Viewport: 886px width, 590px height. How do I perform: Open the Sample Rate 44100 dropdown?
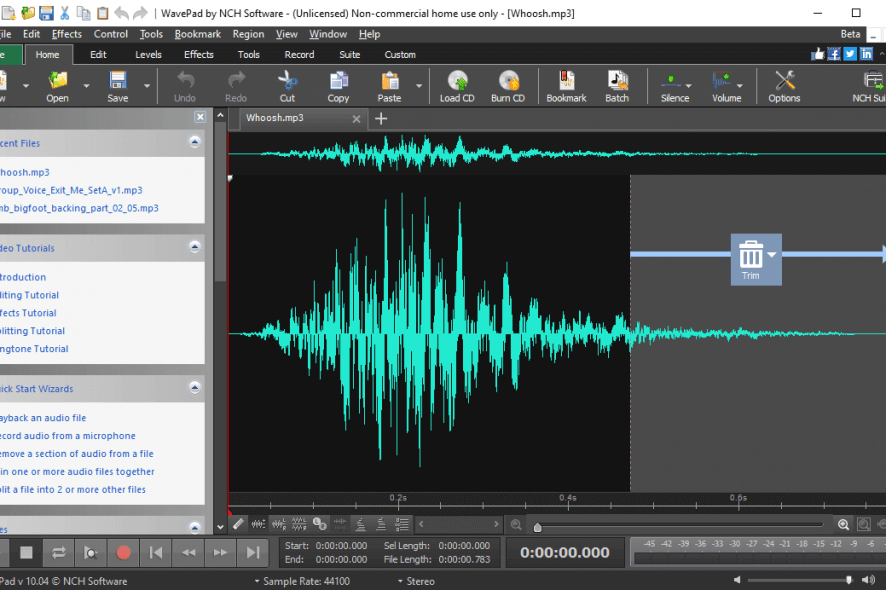coord(302,581)
